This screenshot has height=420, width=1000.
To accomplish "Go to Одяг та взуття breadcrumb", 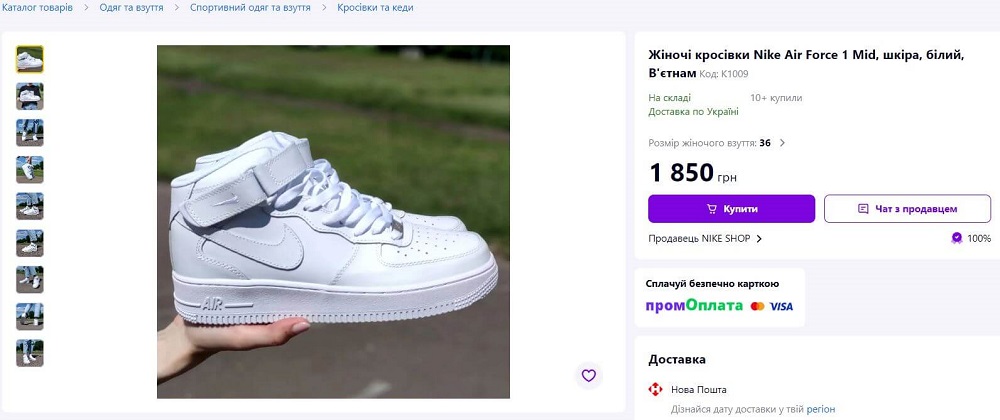I will pyautogui.click(x=131, y=7).
